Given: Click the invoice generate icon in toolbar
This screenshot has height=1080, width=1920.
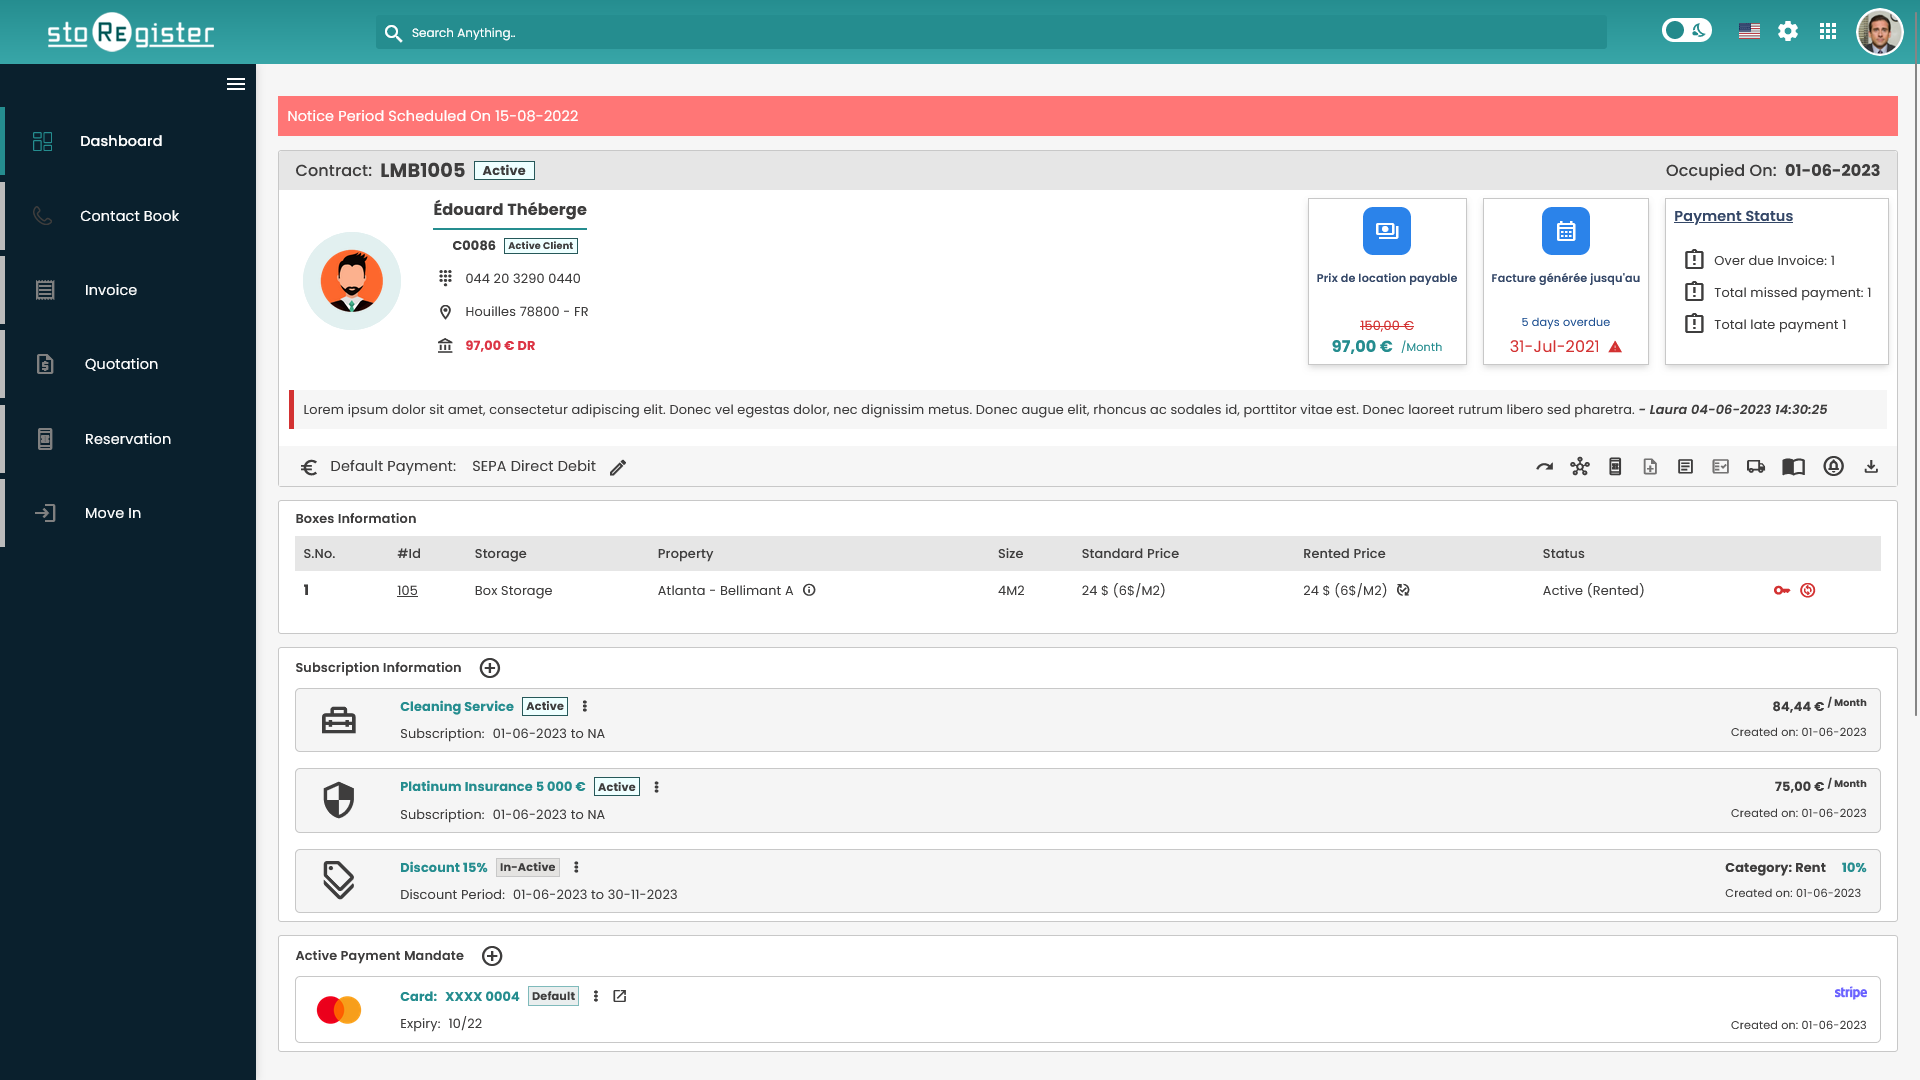Looking at the screenshot, I should click(x=1650, y=465).
